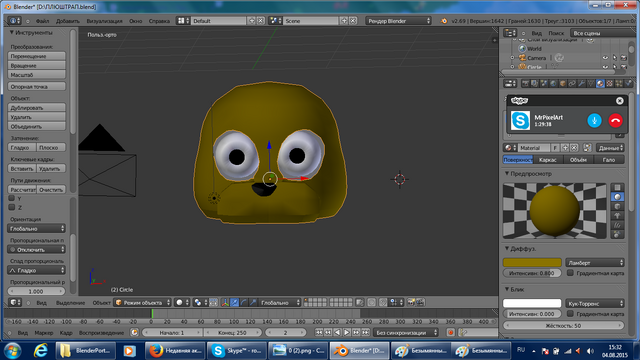Click Вставить keyframe button

pyautogui.click(x=22, y=169)
